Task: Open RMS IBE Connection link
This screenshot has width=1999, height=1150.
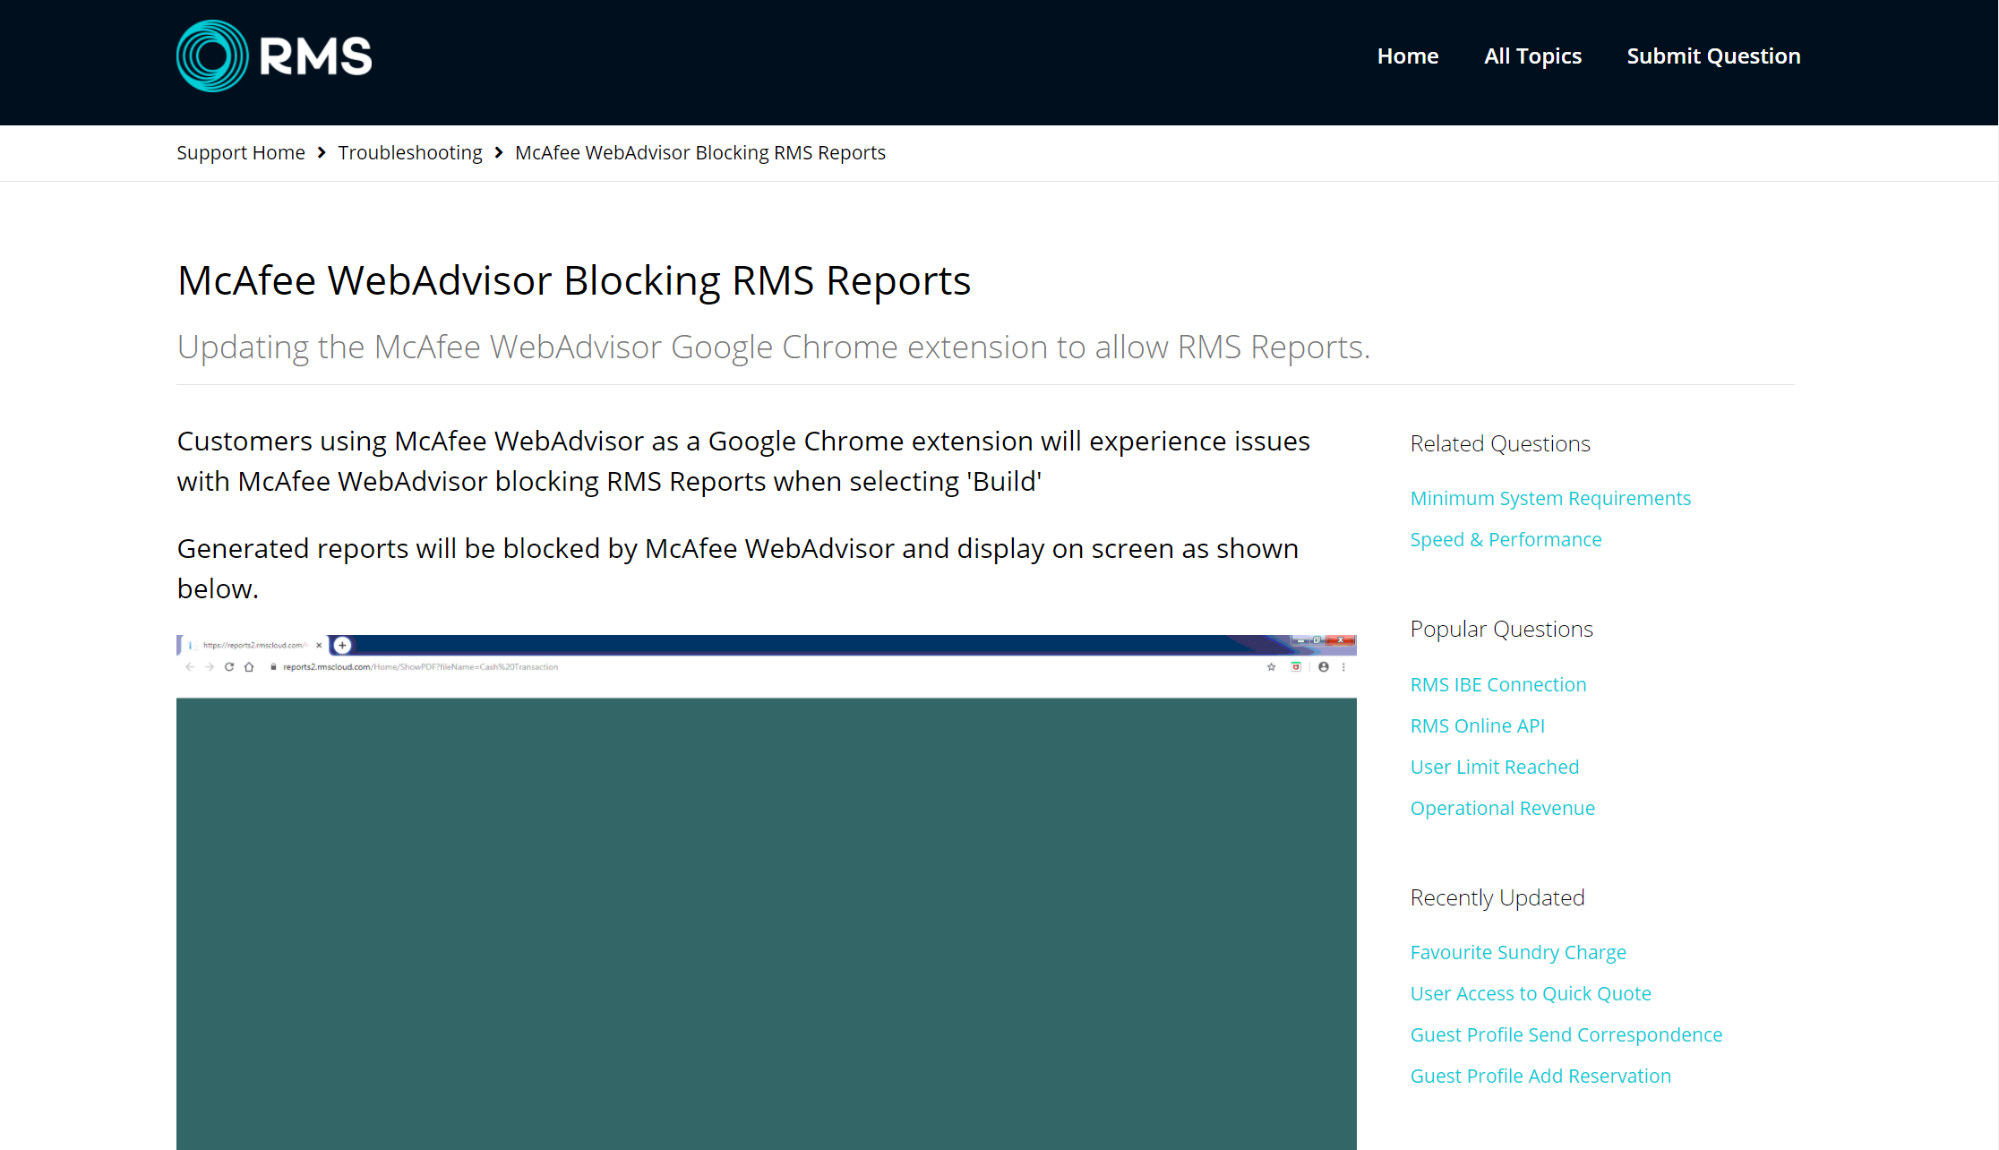Action: pyautogui.click(x=1498, y=684)
